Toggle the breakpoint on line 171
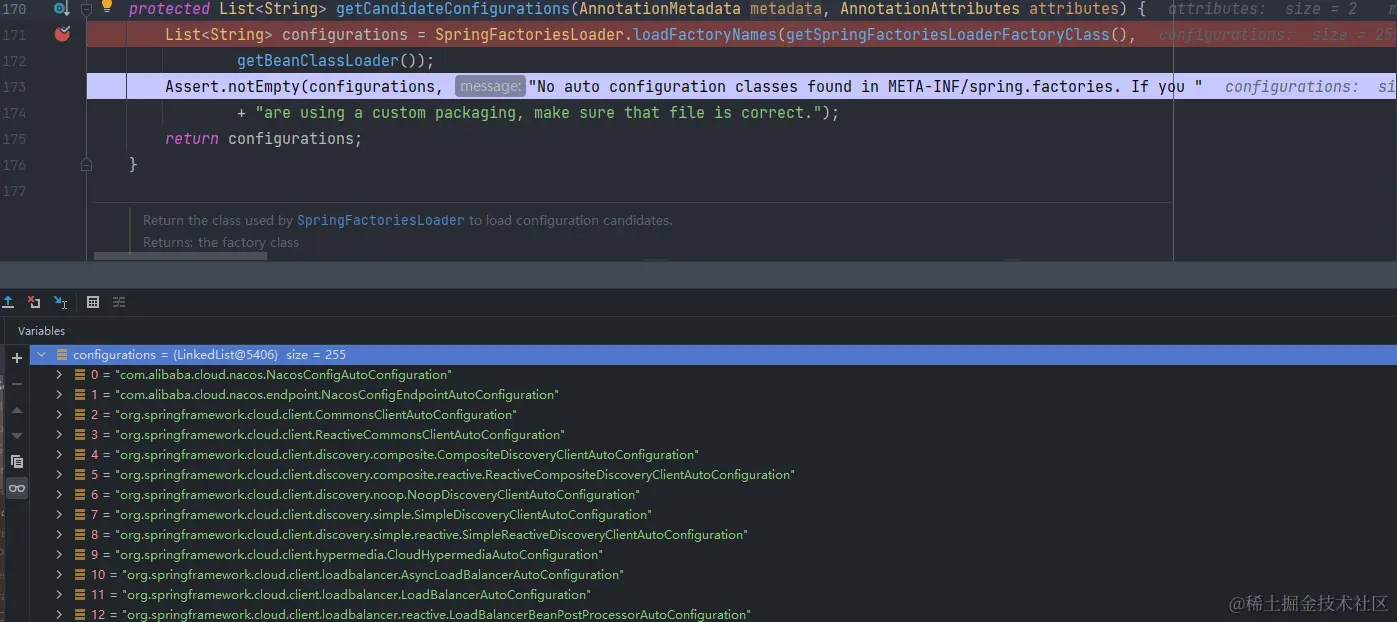The image size is (1397, 622). 62,34
